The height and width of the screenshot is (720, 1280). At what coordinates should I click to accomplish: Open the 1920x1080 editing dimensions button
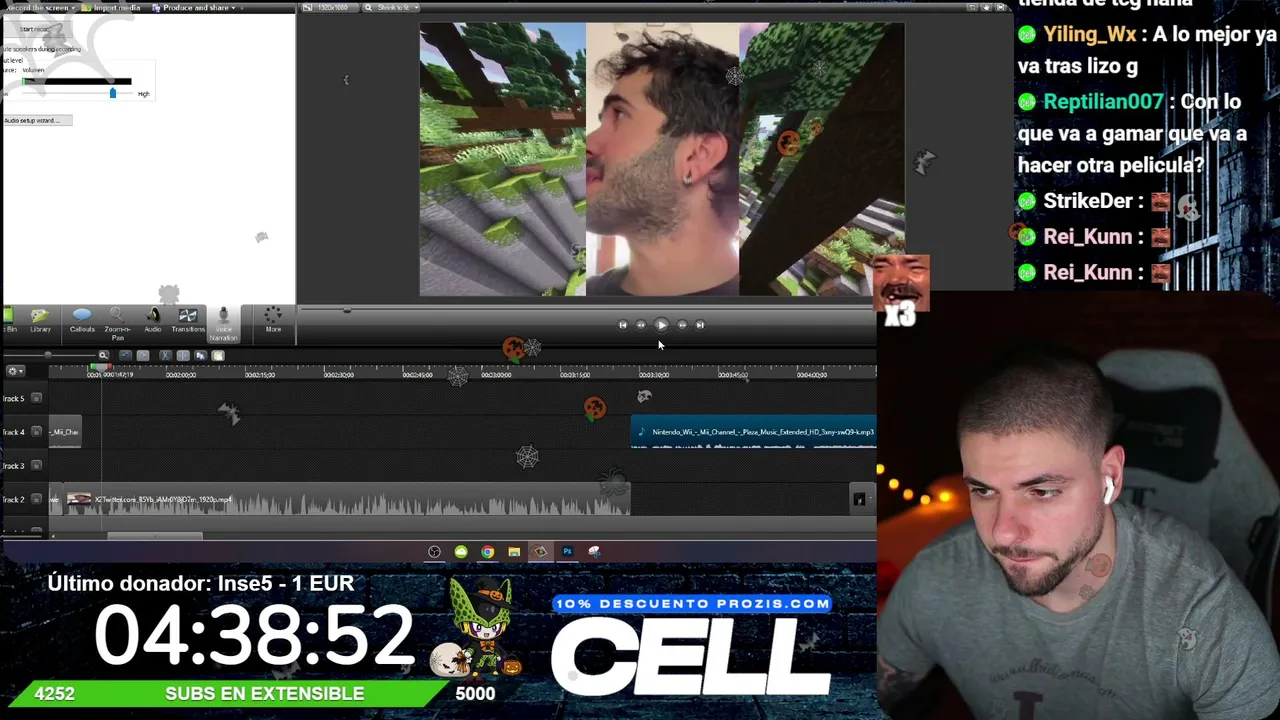(x=332, y=8)
